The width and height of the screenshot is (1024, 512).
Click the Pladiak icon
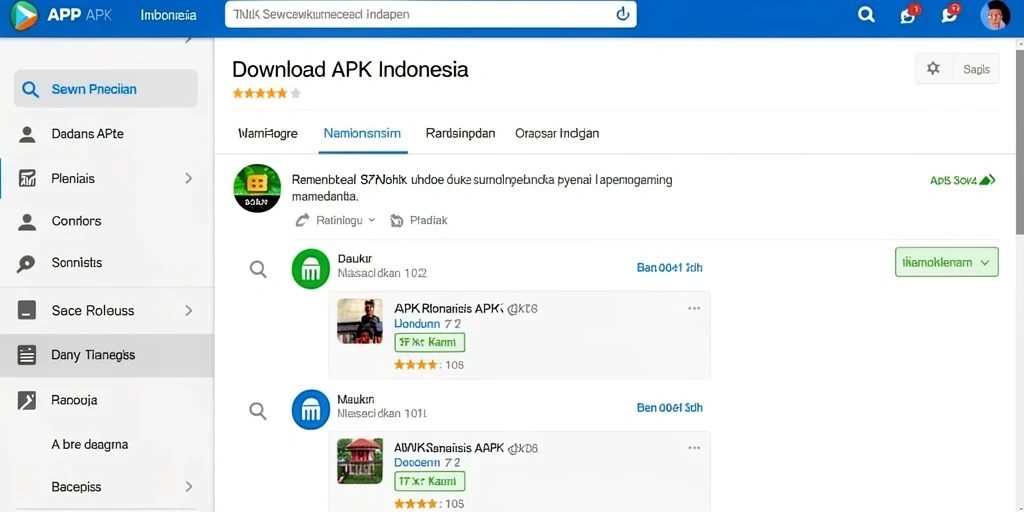[x=396, y=221]
